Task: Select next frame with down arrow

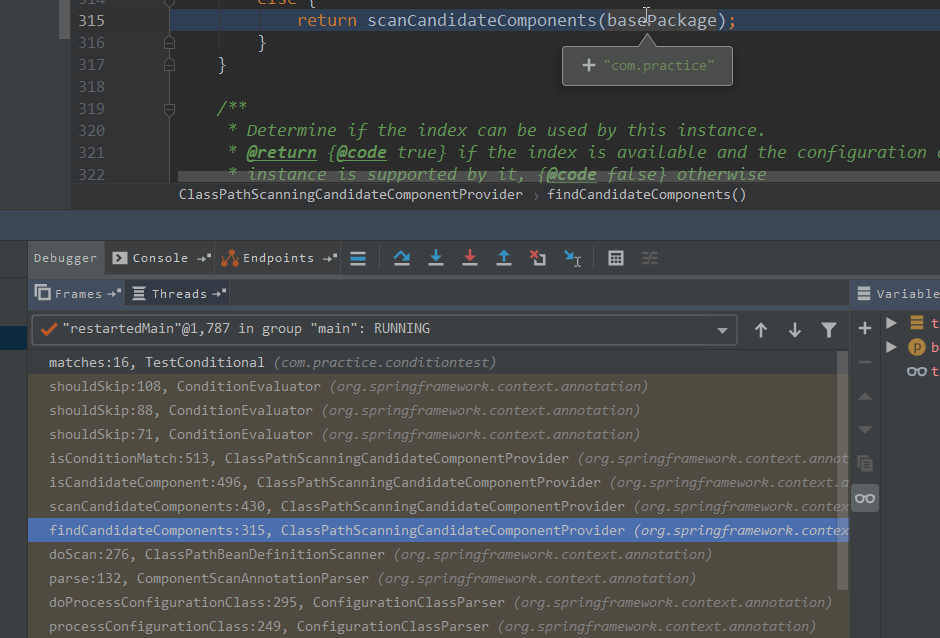Action: coord(795,330)
